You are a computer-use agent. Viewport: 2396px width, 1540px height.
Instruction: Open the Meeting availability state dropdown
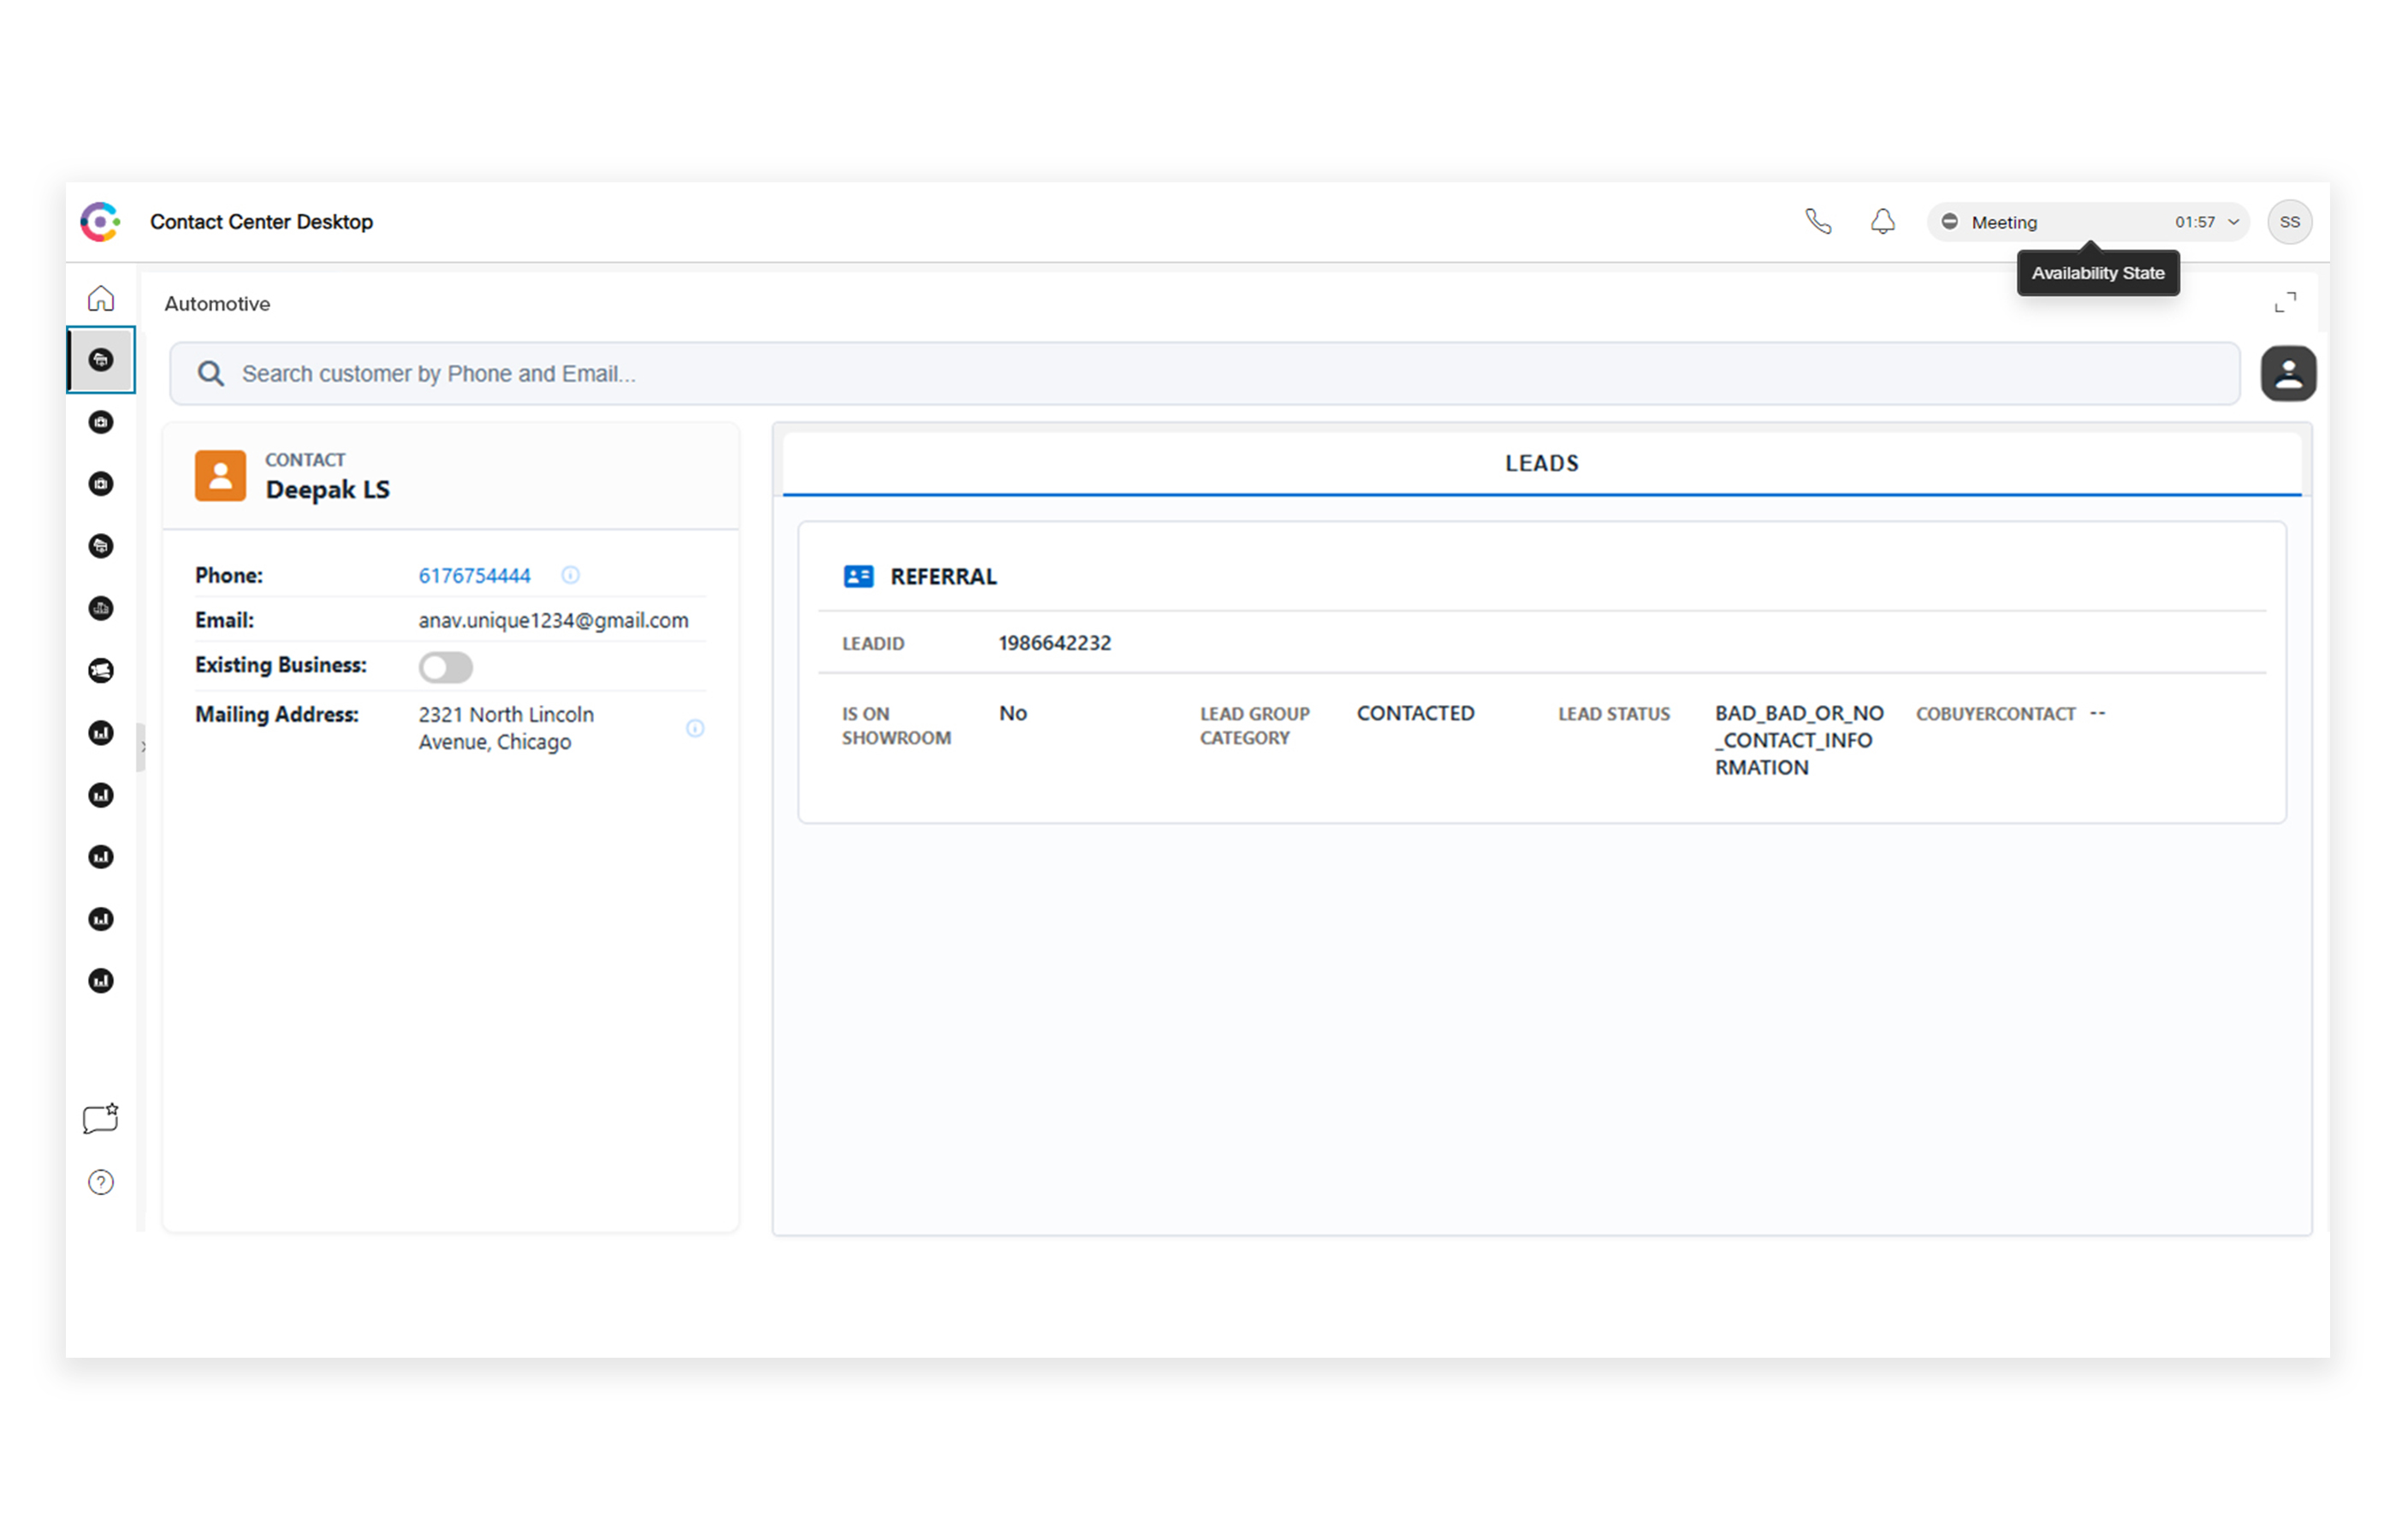click(x=2087, y=222)
